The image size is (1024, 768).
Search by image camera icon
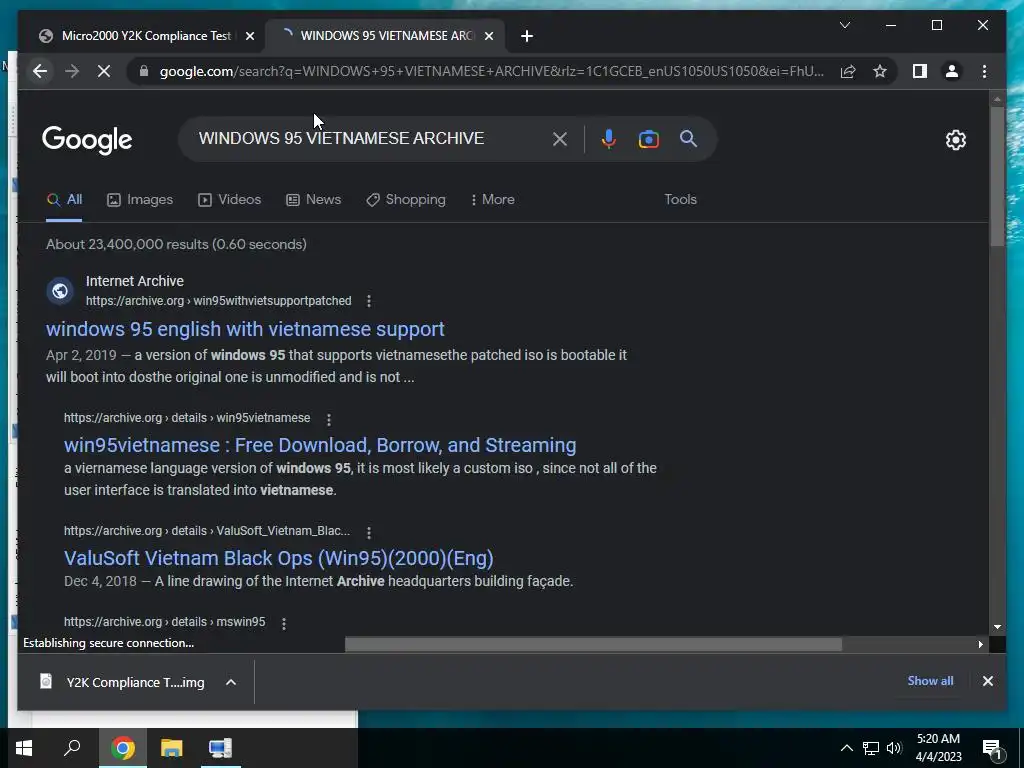click(x=648, y=139)
